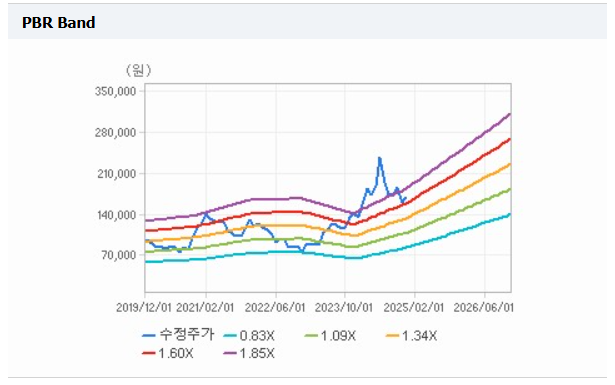Toggle the 1.60X legend entry
This screenshot has height=385, width=615.
click(168, 353)
